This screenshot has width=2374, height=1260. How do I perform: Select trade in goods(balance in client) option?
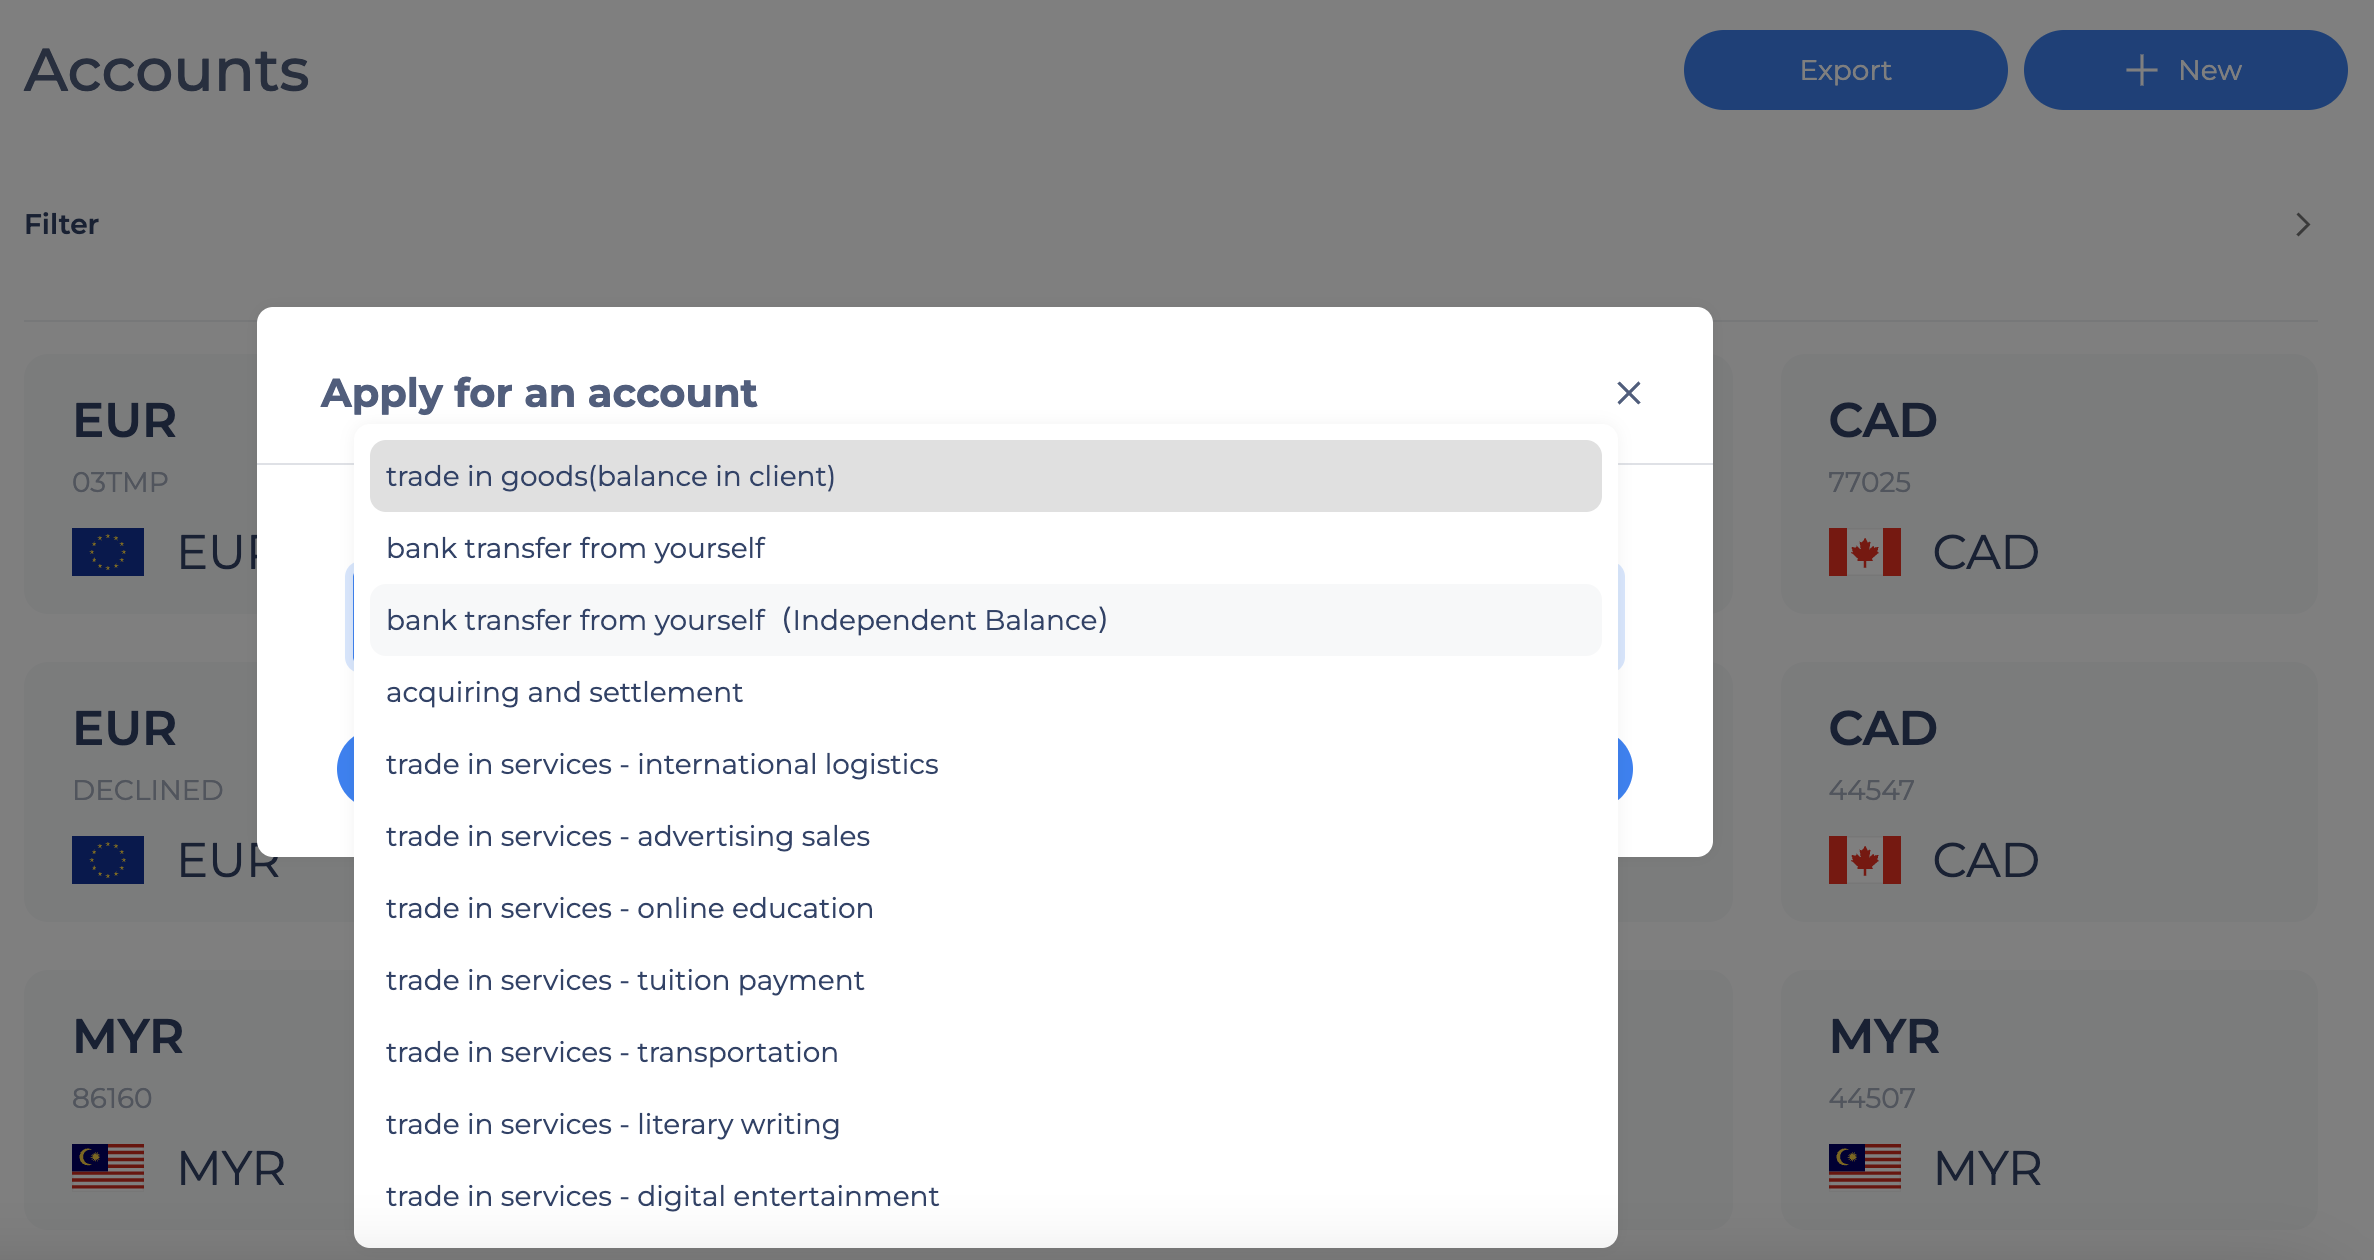(985, 476)
